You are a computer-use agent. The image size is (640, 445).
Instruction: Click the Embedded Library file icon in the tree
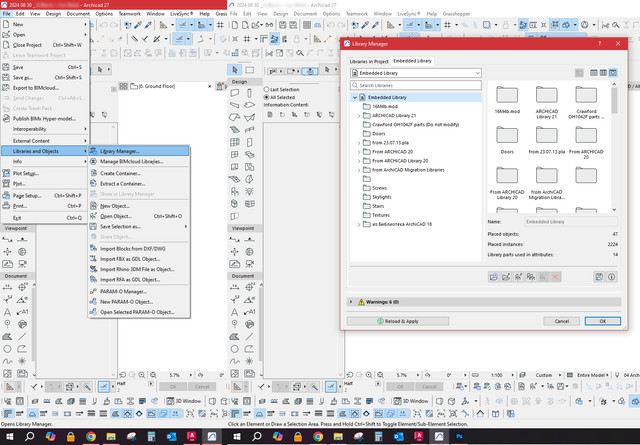tap(362, 98)
